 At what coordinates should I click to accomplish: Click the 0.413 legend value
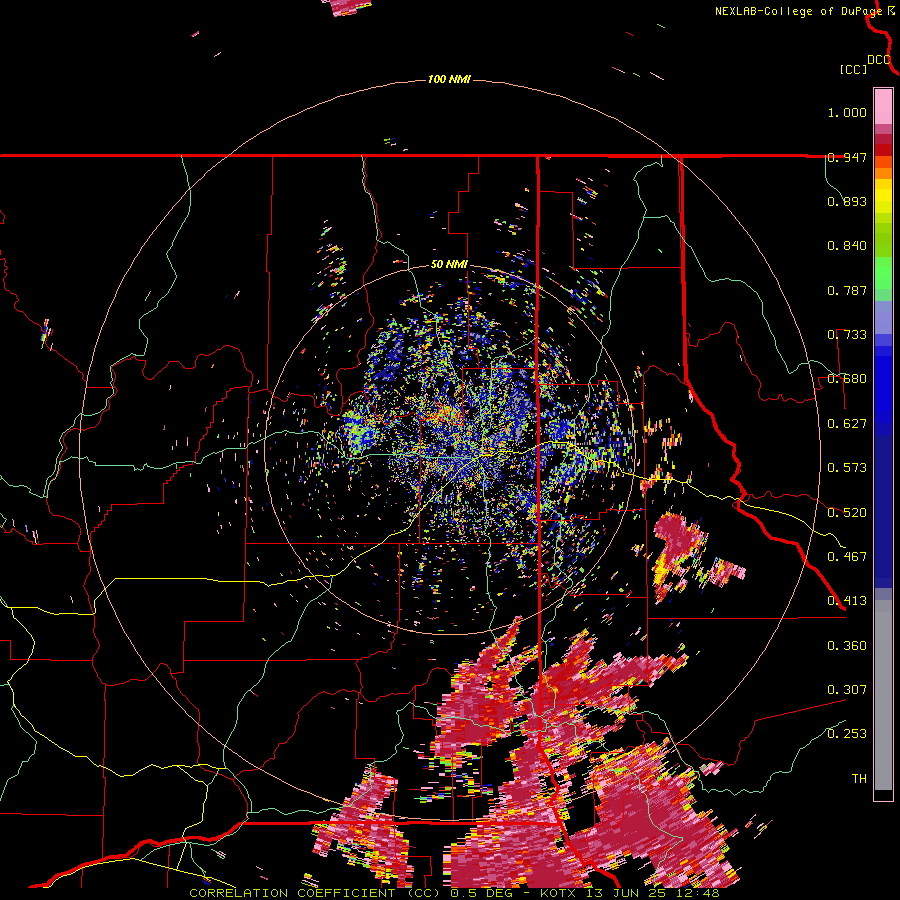[847, 601]
